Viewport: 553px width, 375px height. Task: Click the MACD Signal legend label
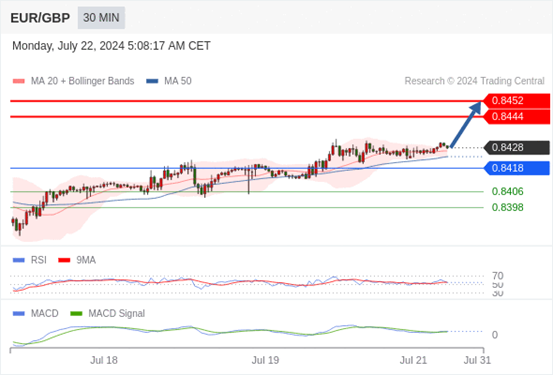click(116, 313)
